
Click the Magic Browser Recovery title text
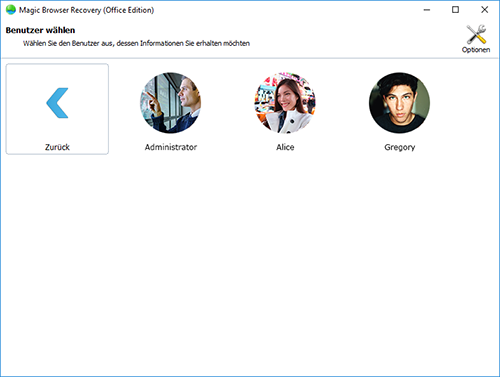86,10
